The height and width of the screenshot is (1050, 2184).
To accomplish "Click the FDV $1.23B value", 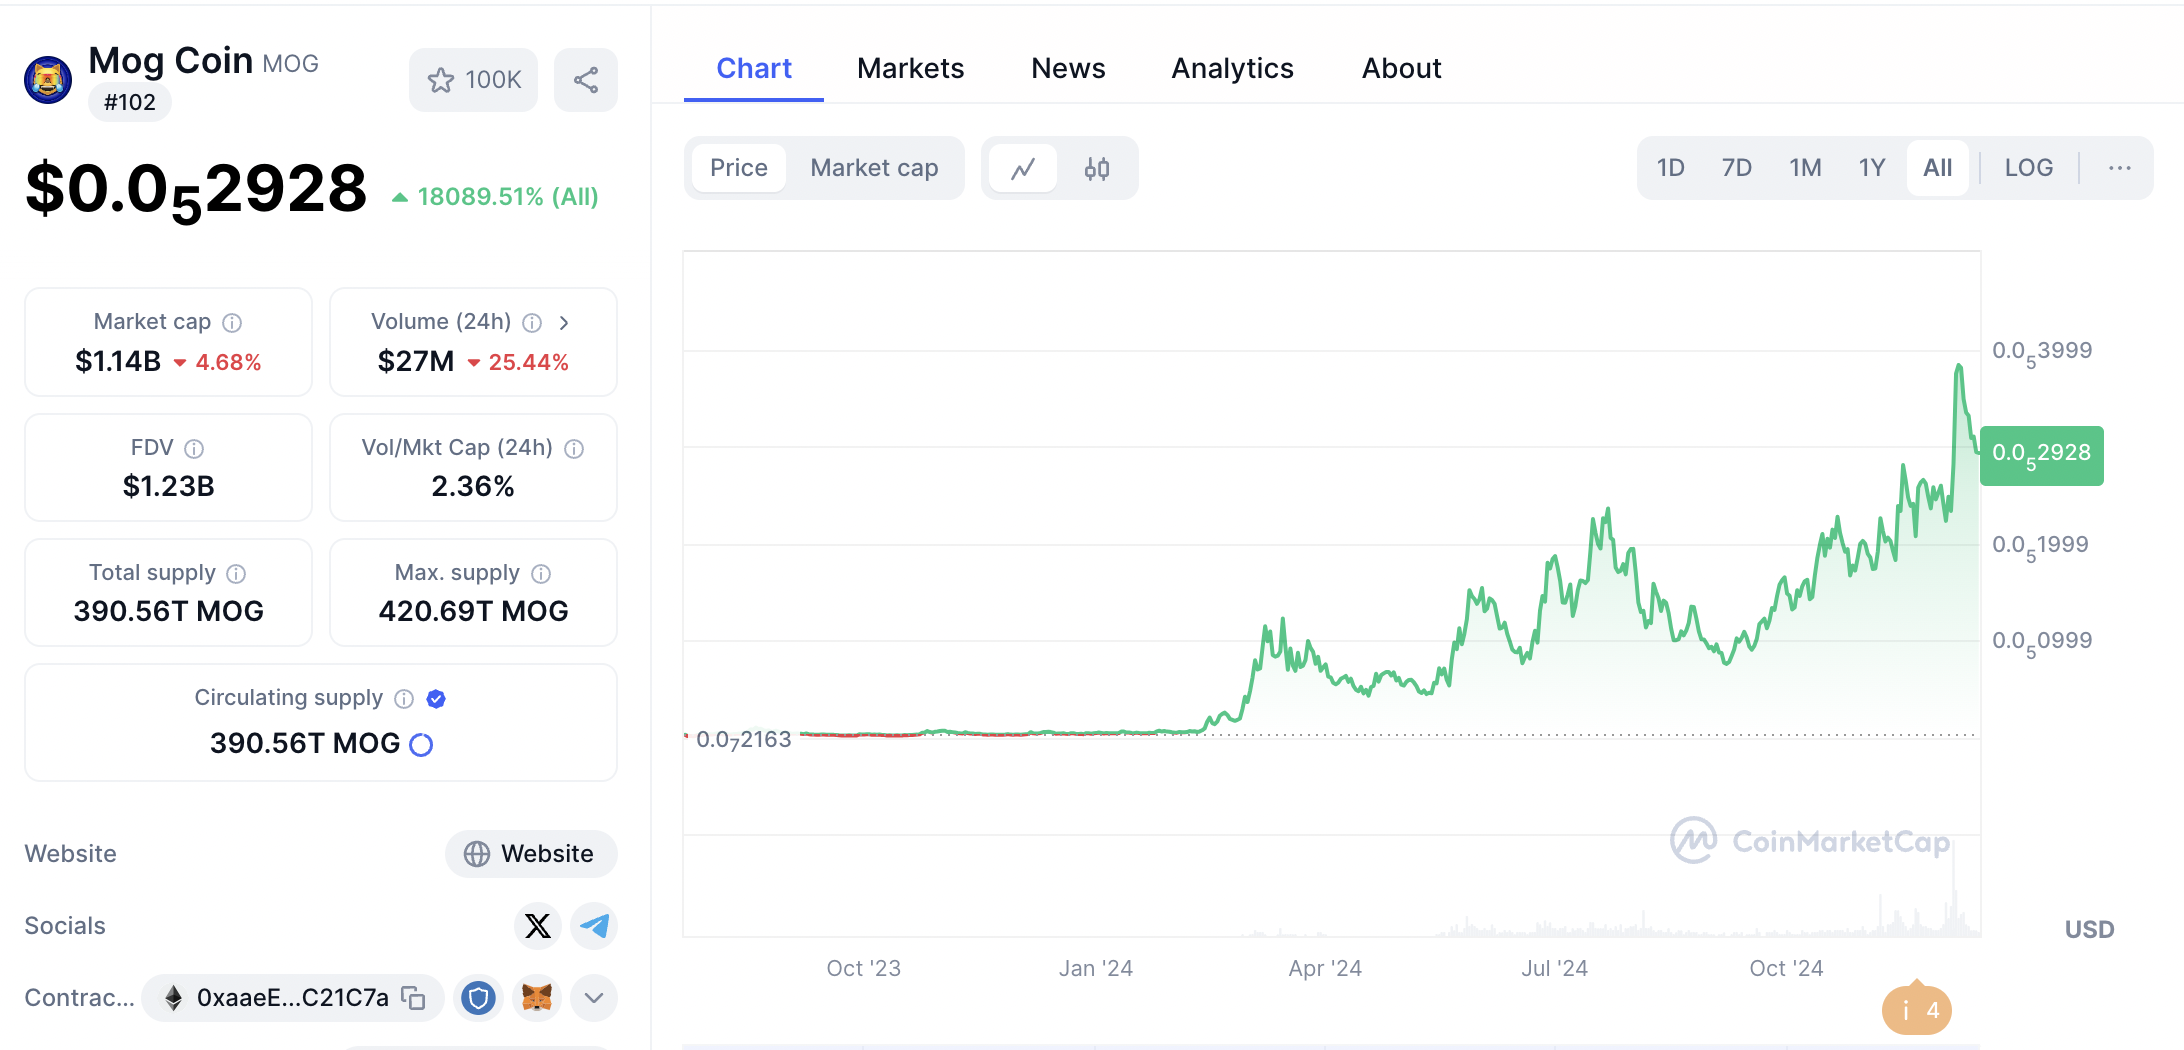I will tap(169, 486).
